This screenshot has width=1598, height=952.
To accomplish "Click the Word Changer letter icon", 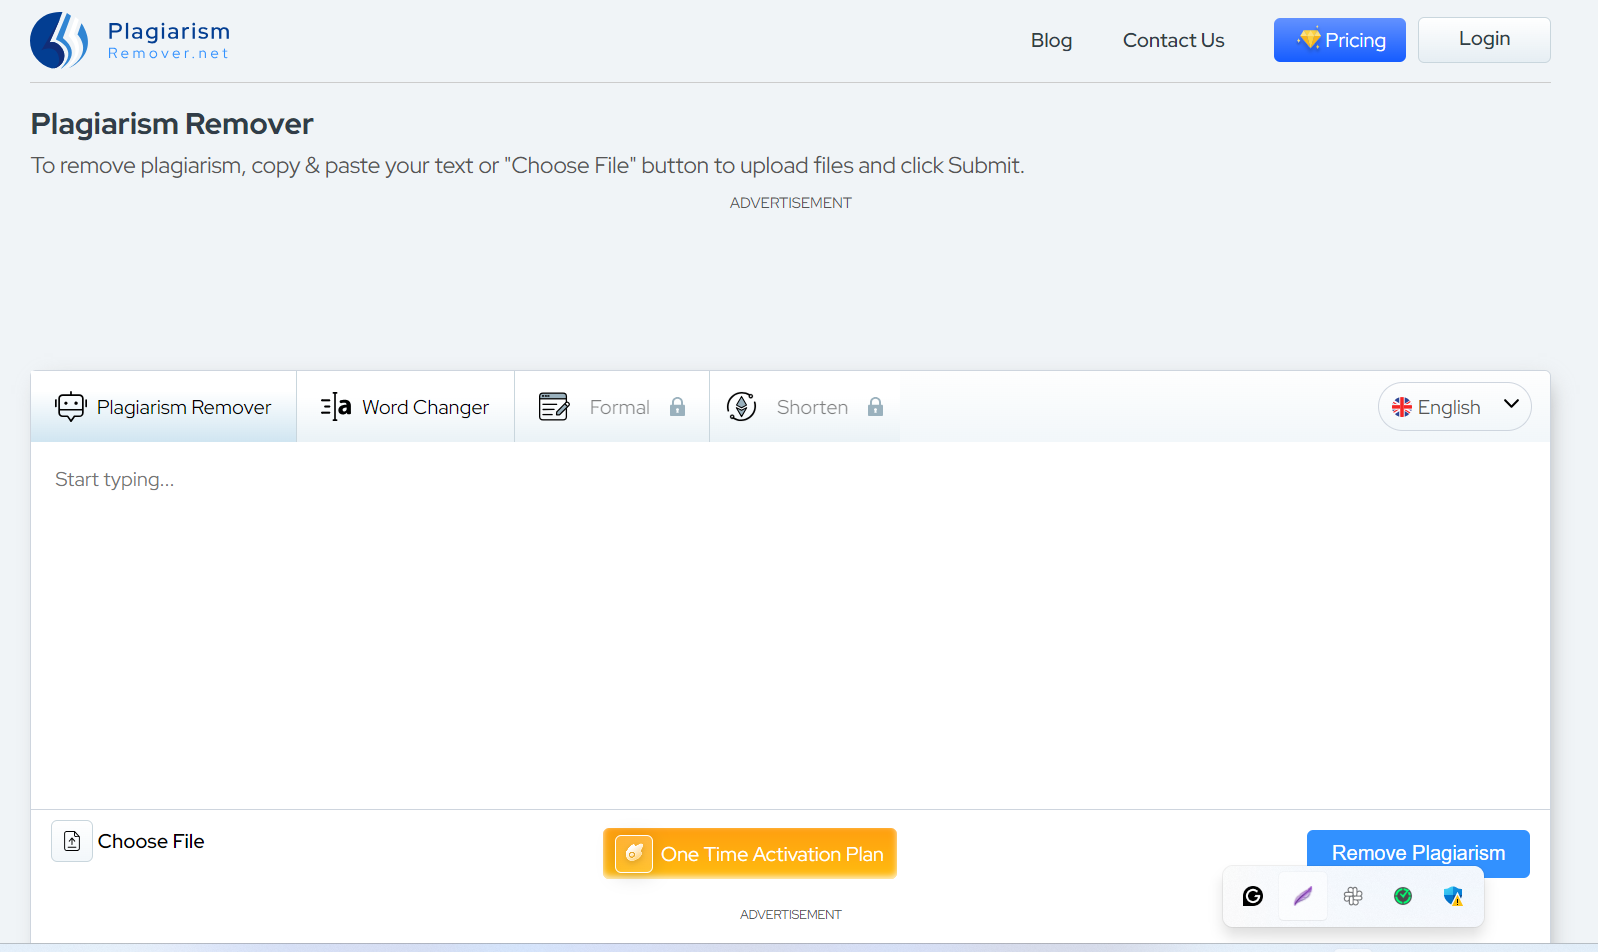I will click(336, 406).
